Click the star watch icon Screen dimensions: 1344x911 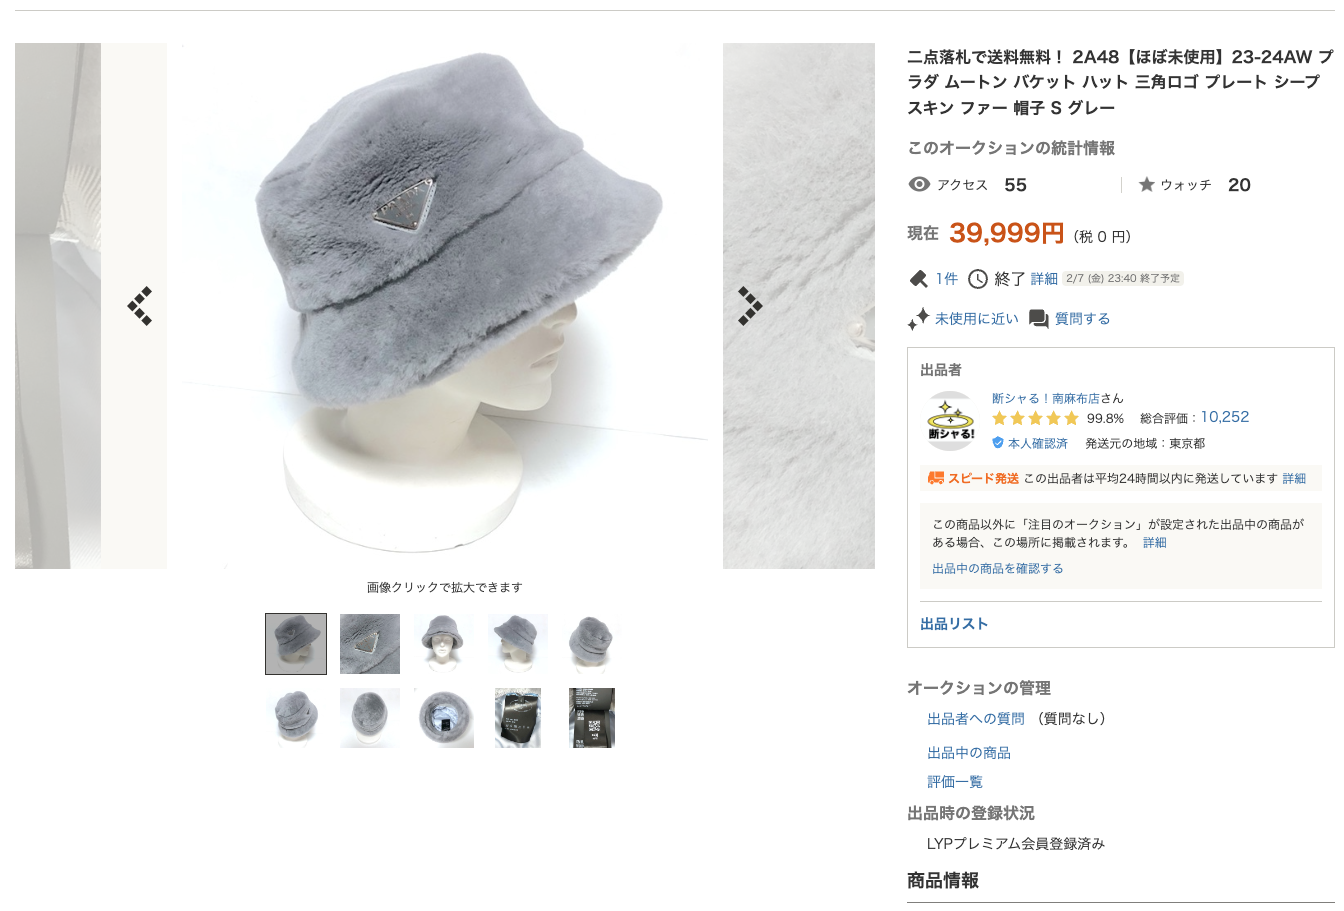tap(1147, 185)
